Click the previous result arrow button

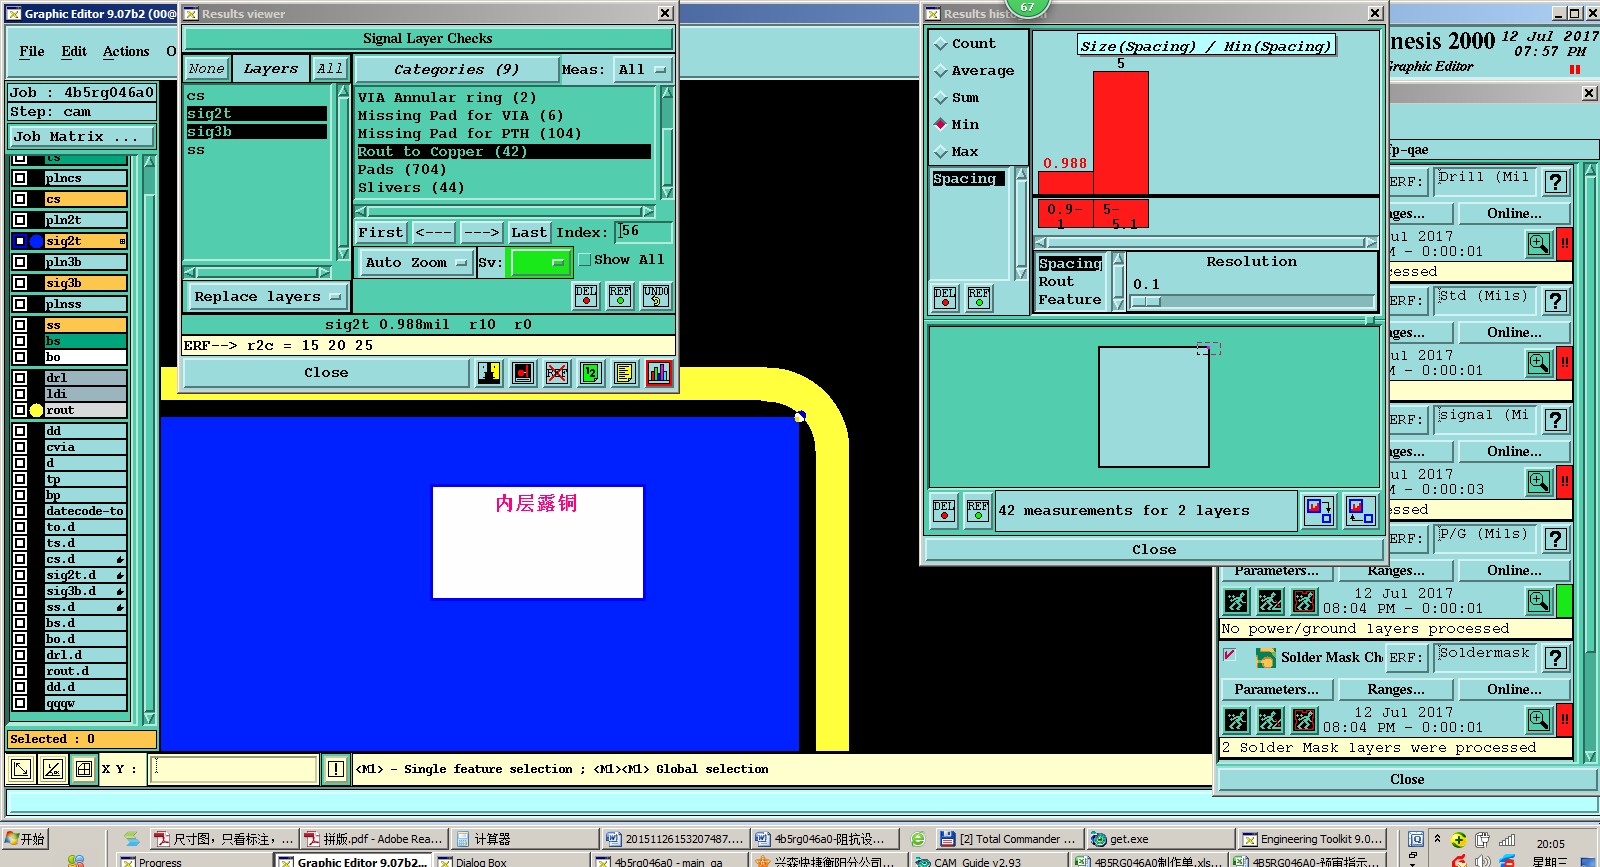tap(433, 232)
